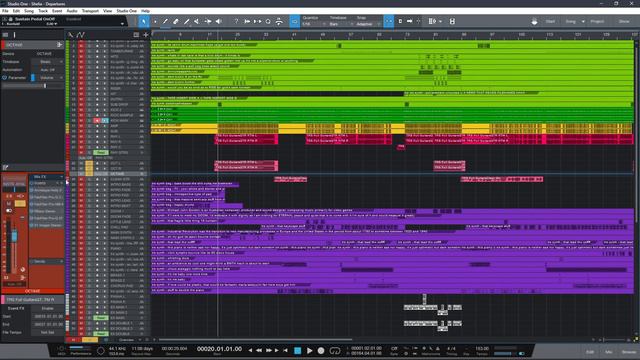
Task: Click the Show button at top right
Action: (x=624, y=21)
